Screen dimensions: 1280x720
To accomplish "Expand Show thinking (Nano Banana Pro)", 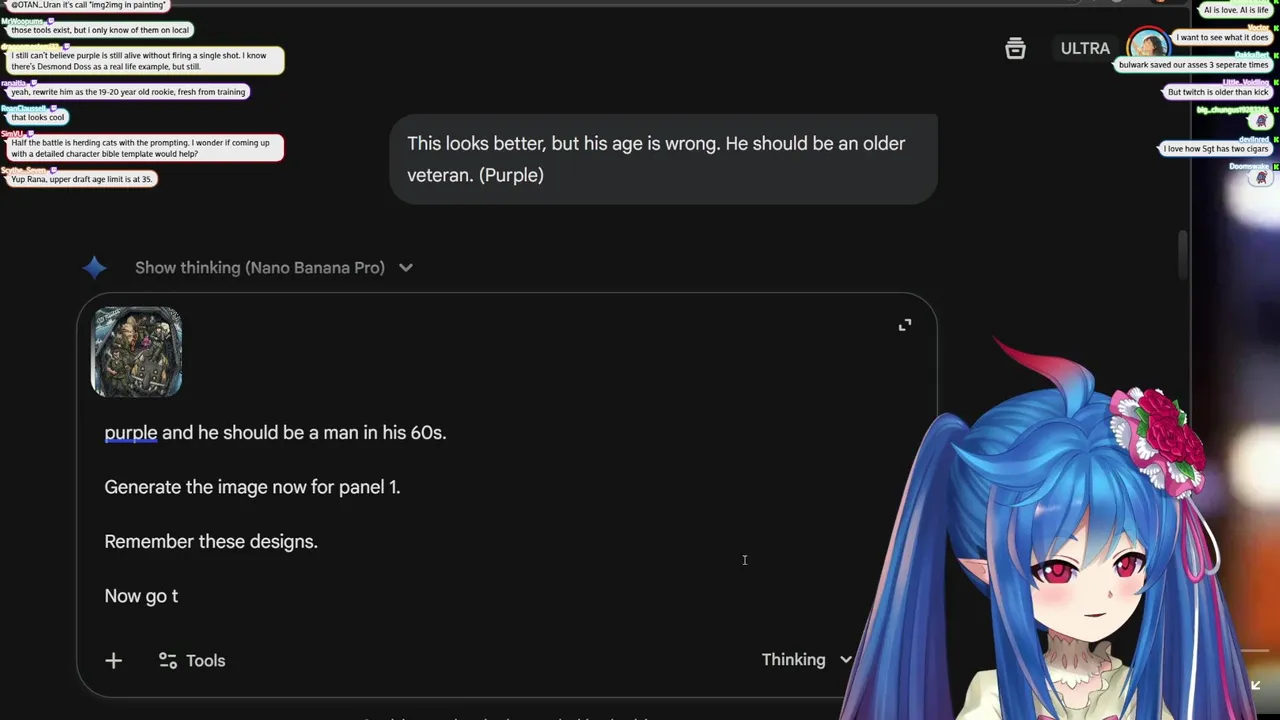I will (x=260, y=267).
